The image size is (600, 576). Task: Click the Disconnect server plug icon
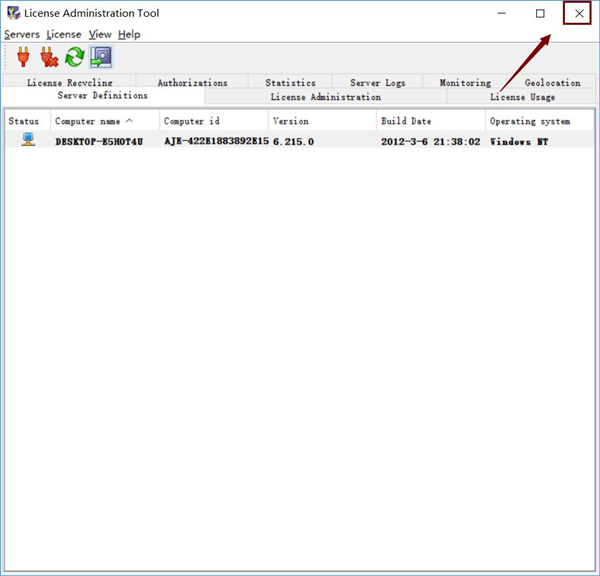pos(49,57)
